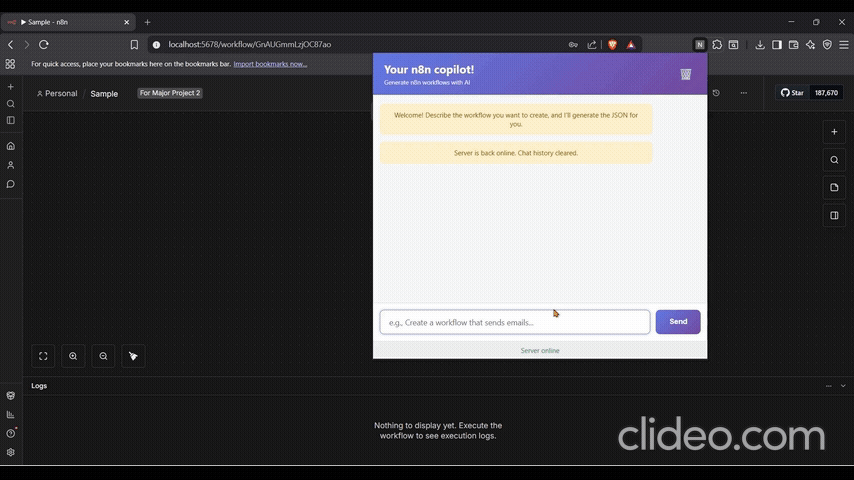The image size is (854, 480).
Task: Open the sidebar person icon
Action: [x=10, y=165]
